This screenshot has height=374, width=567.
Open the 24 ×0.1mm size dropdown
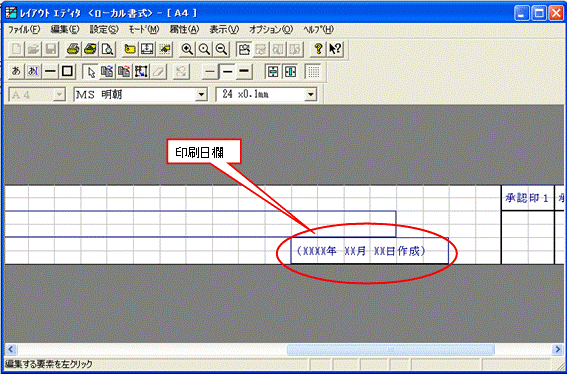310,95
